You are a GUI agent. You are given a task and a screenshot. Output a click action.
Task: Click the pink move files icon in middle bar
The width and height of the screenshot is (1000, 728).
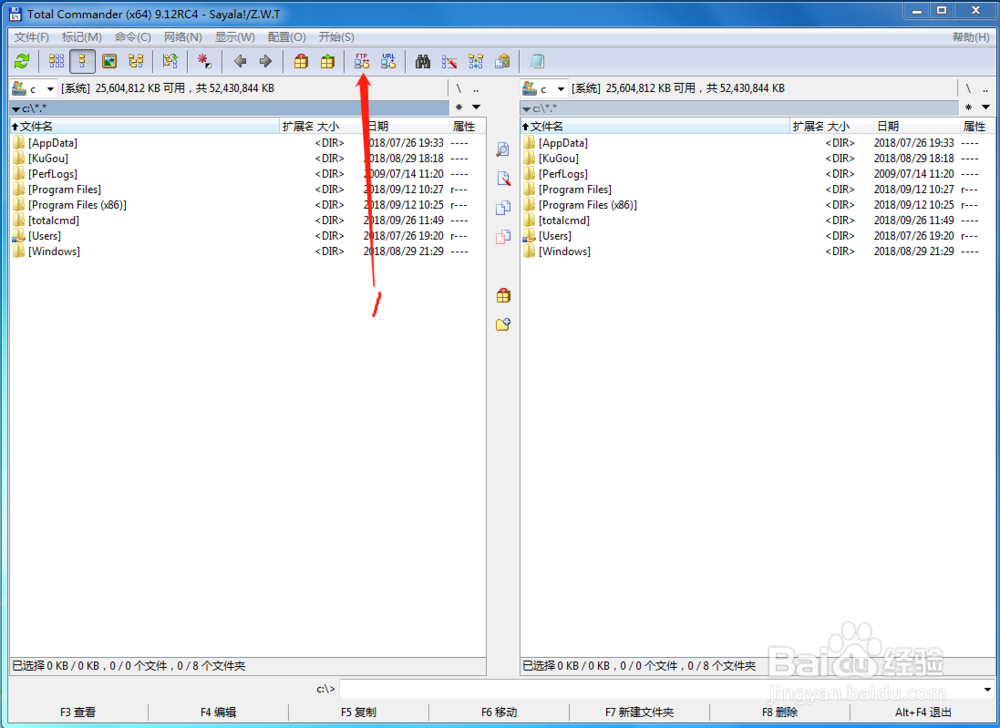503,237
